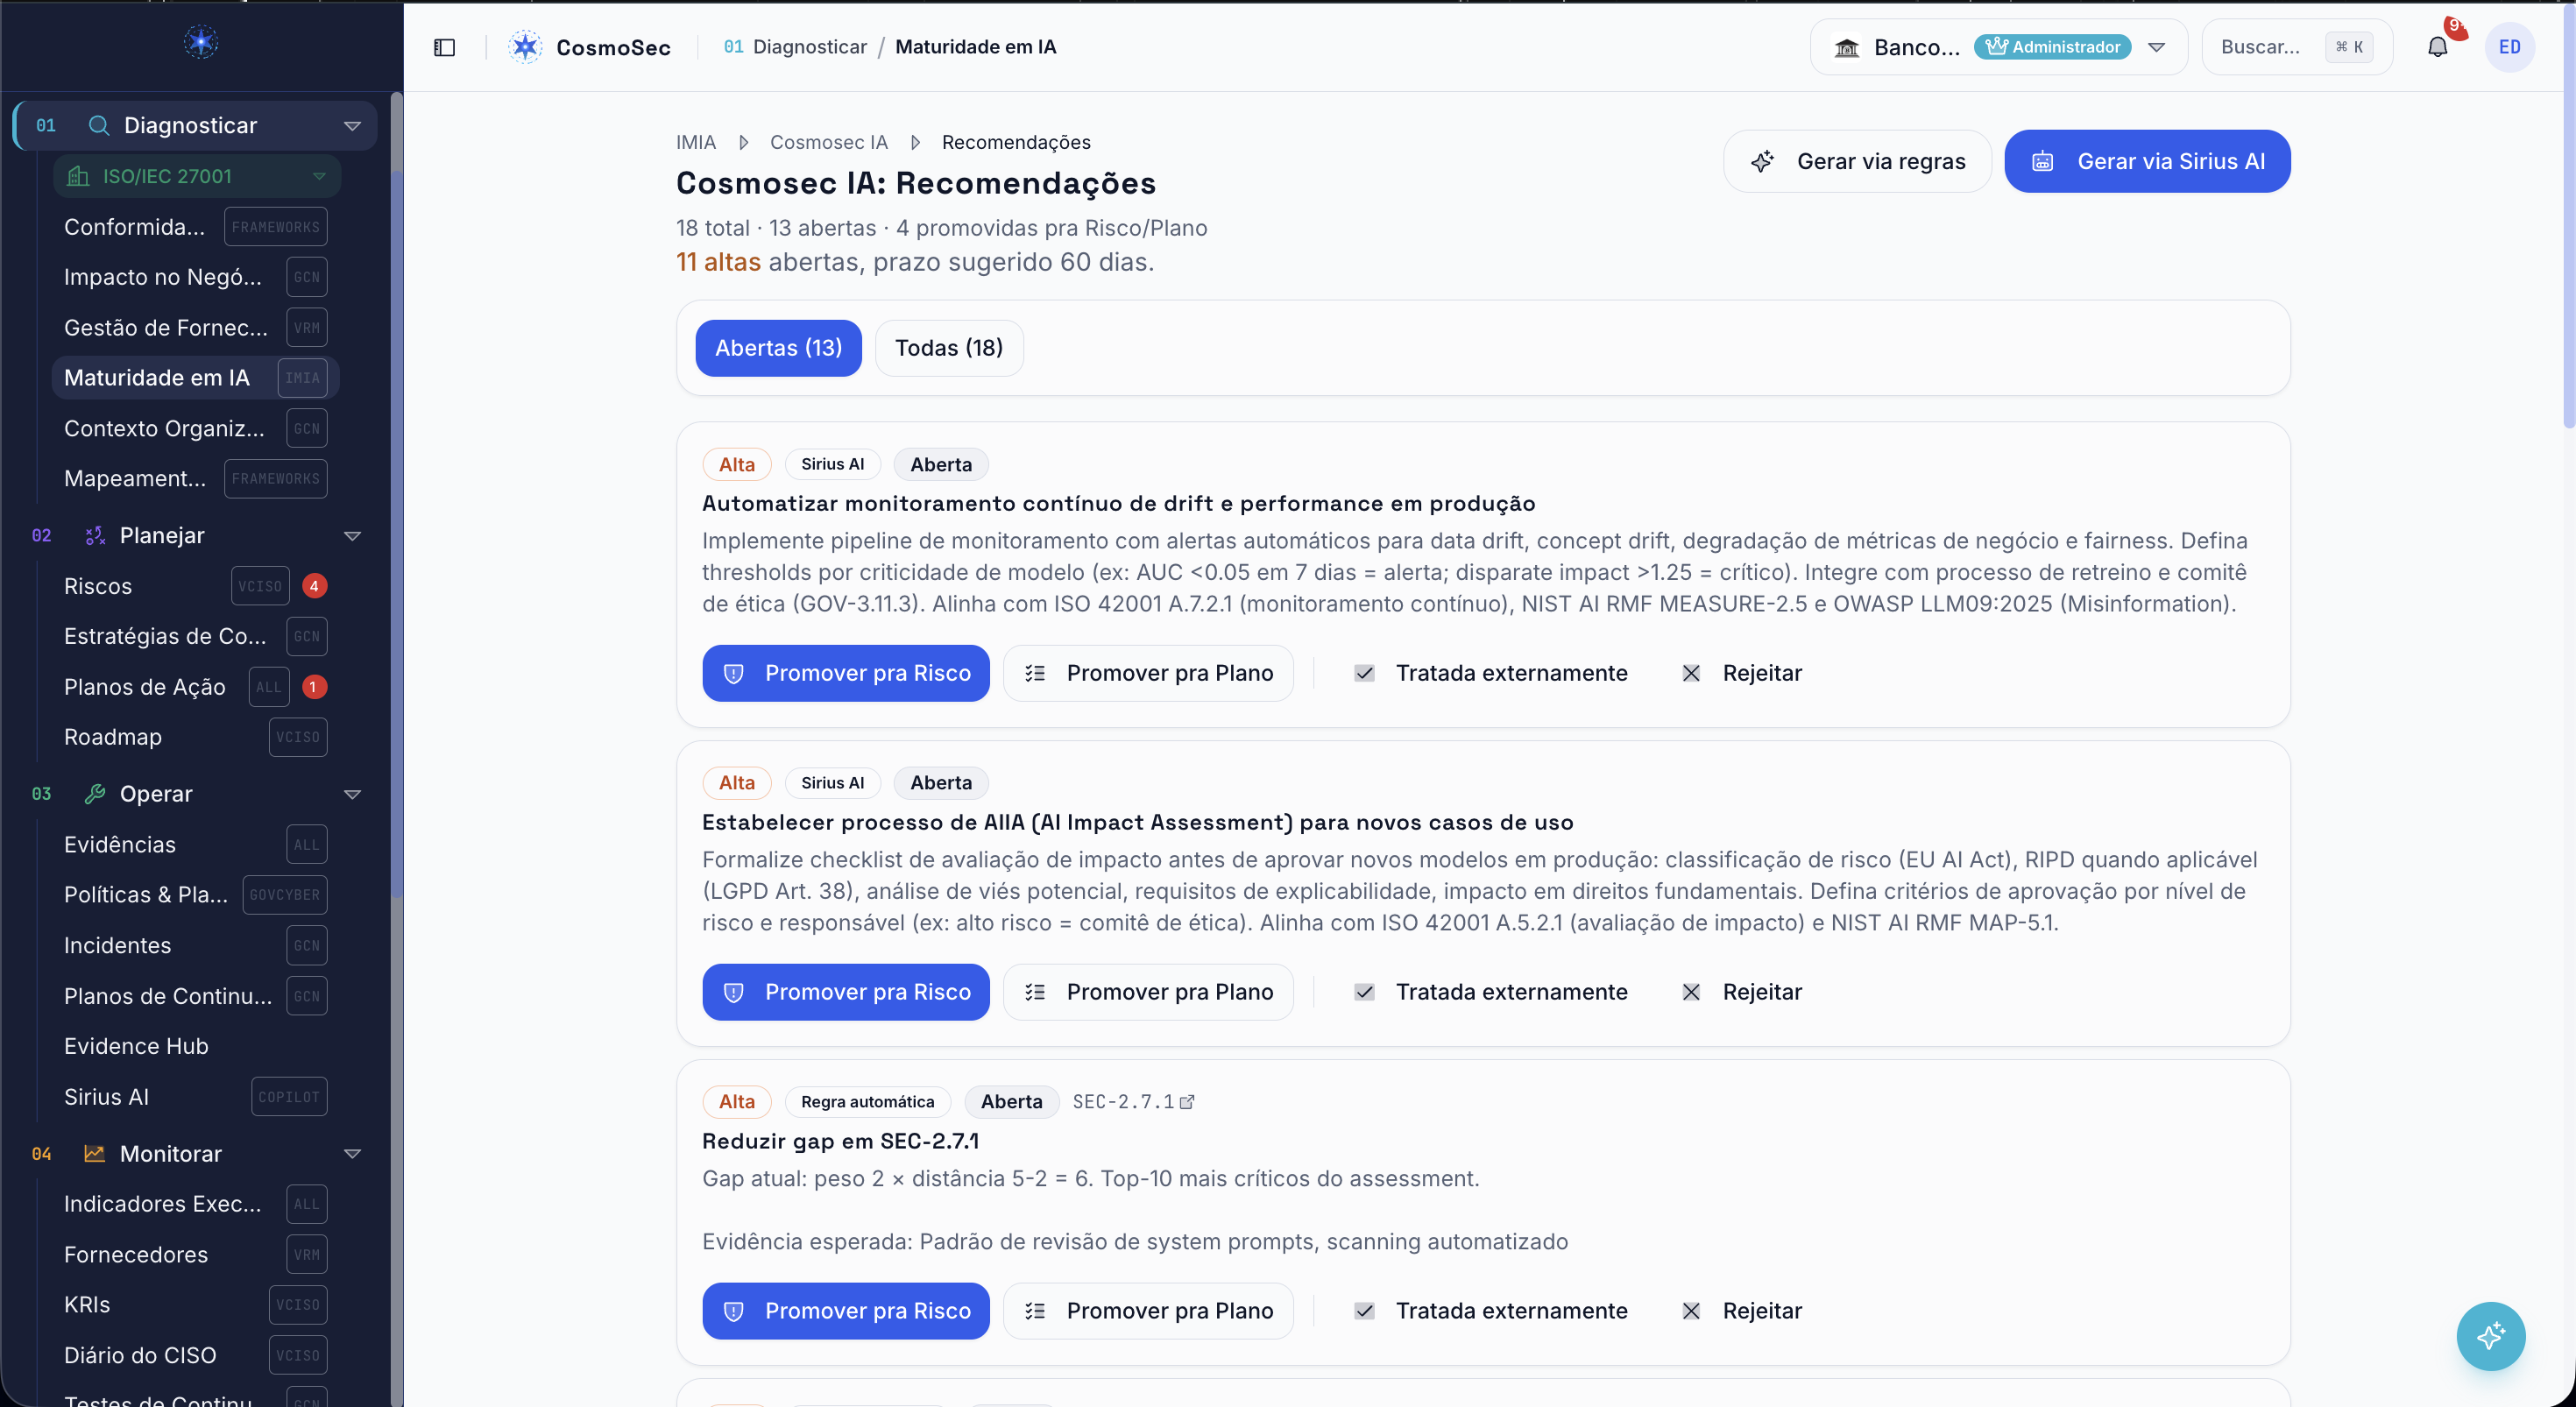
Task: Click robot icon in Gerar via Sirius AI
Action: coord(2042,161)
